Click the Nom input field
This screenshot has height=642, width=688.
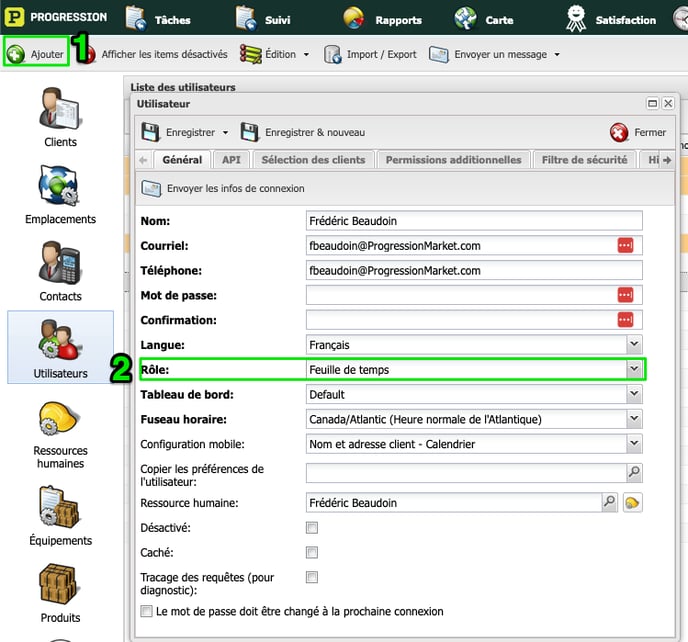point(474,221)
